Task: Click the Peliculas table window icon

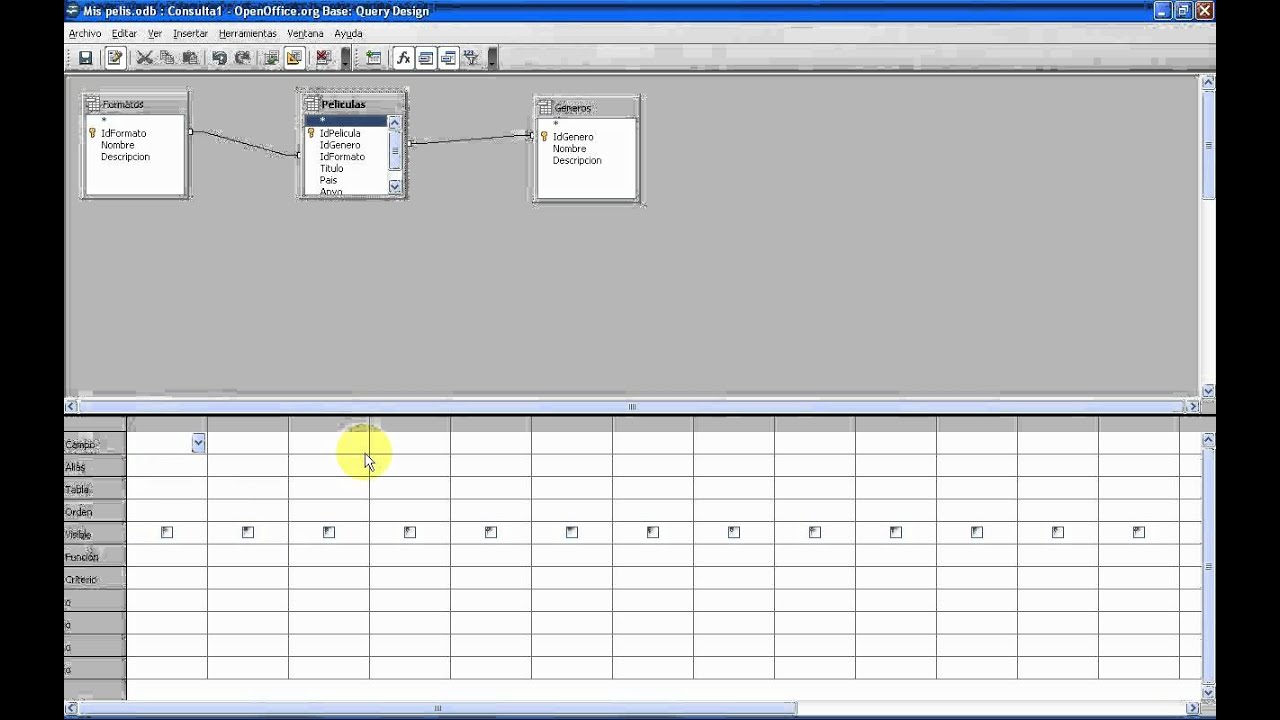Action: click(x=312, y=104)
